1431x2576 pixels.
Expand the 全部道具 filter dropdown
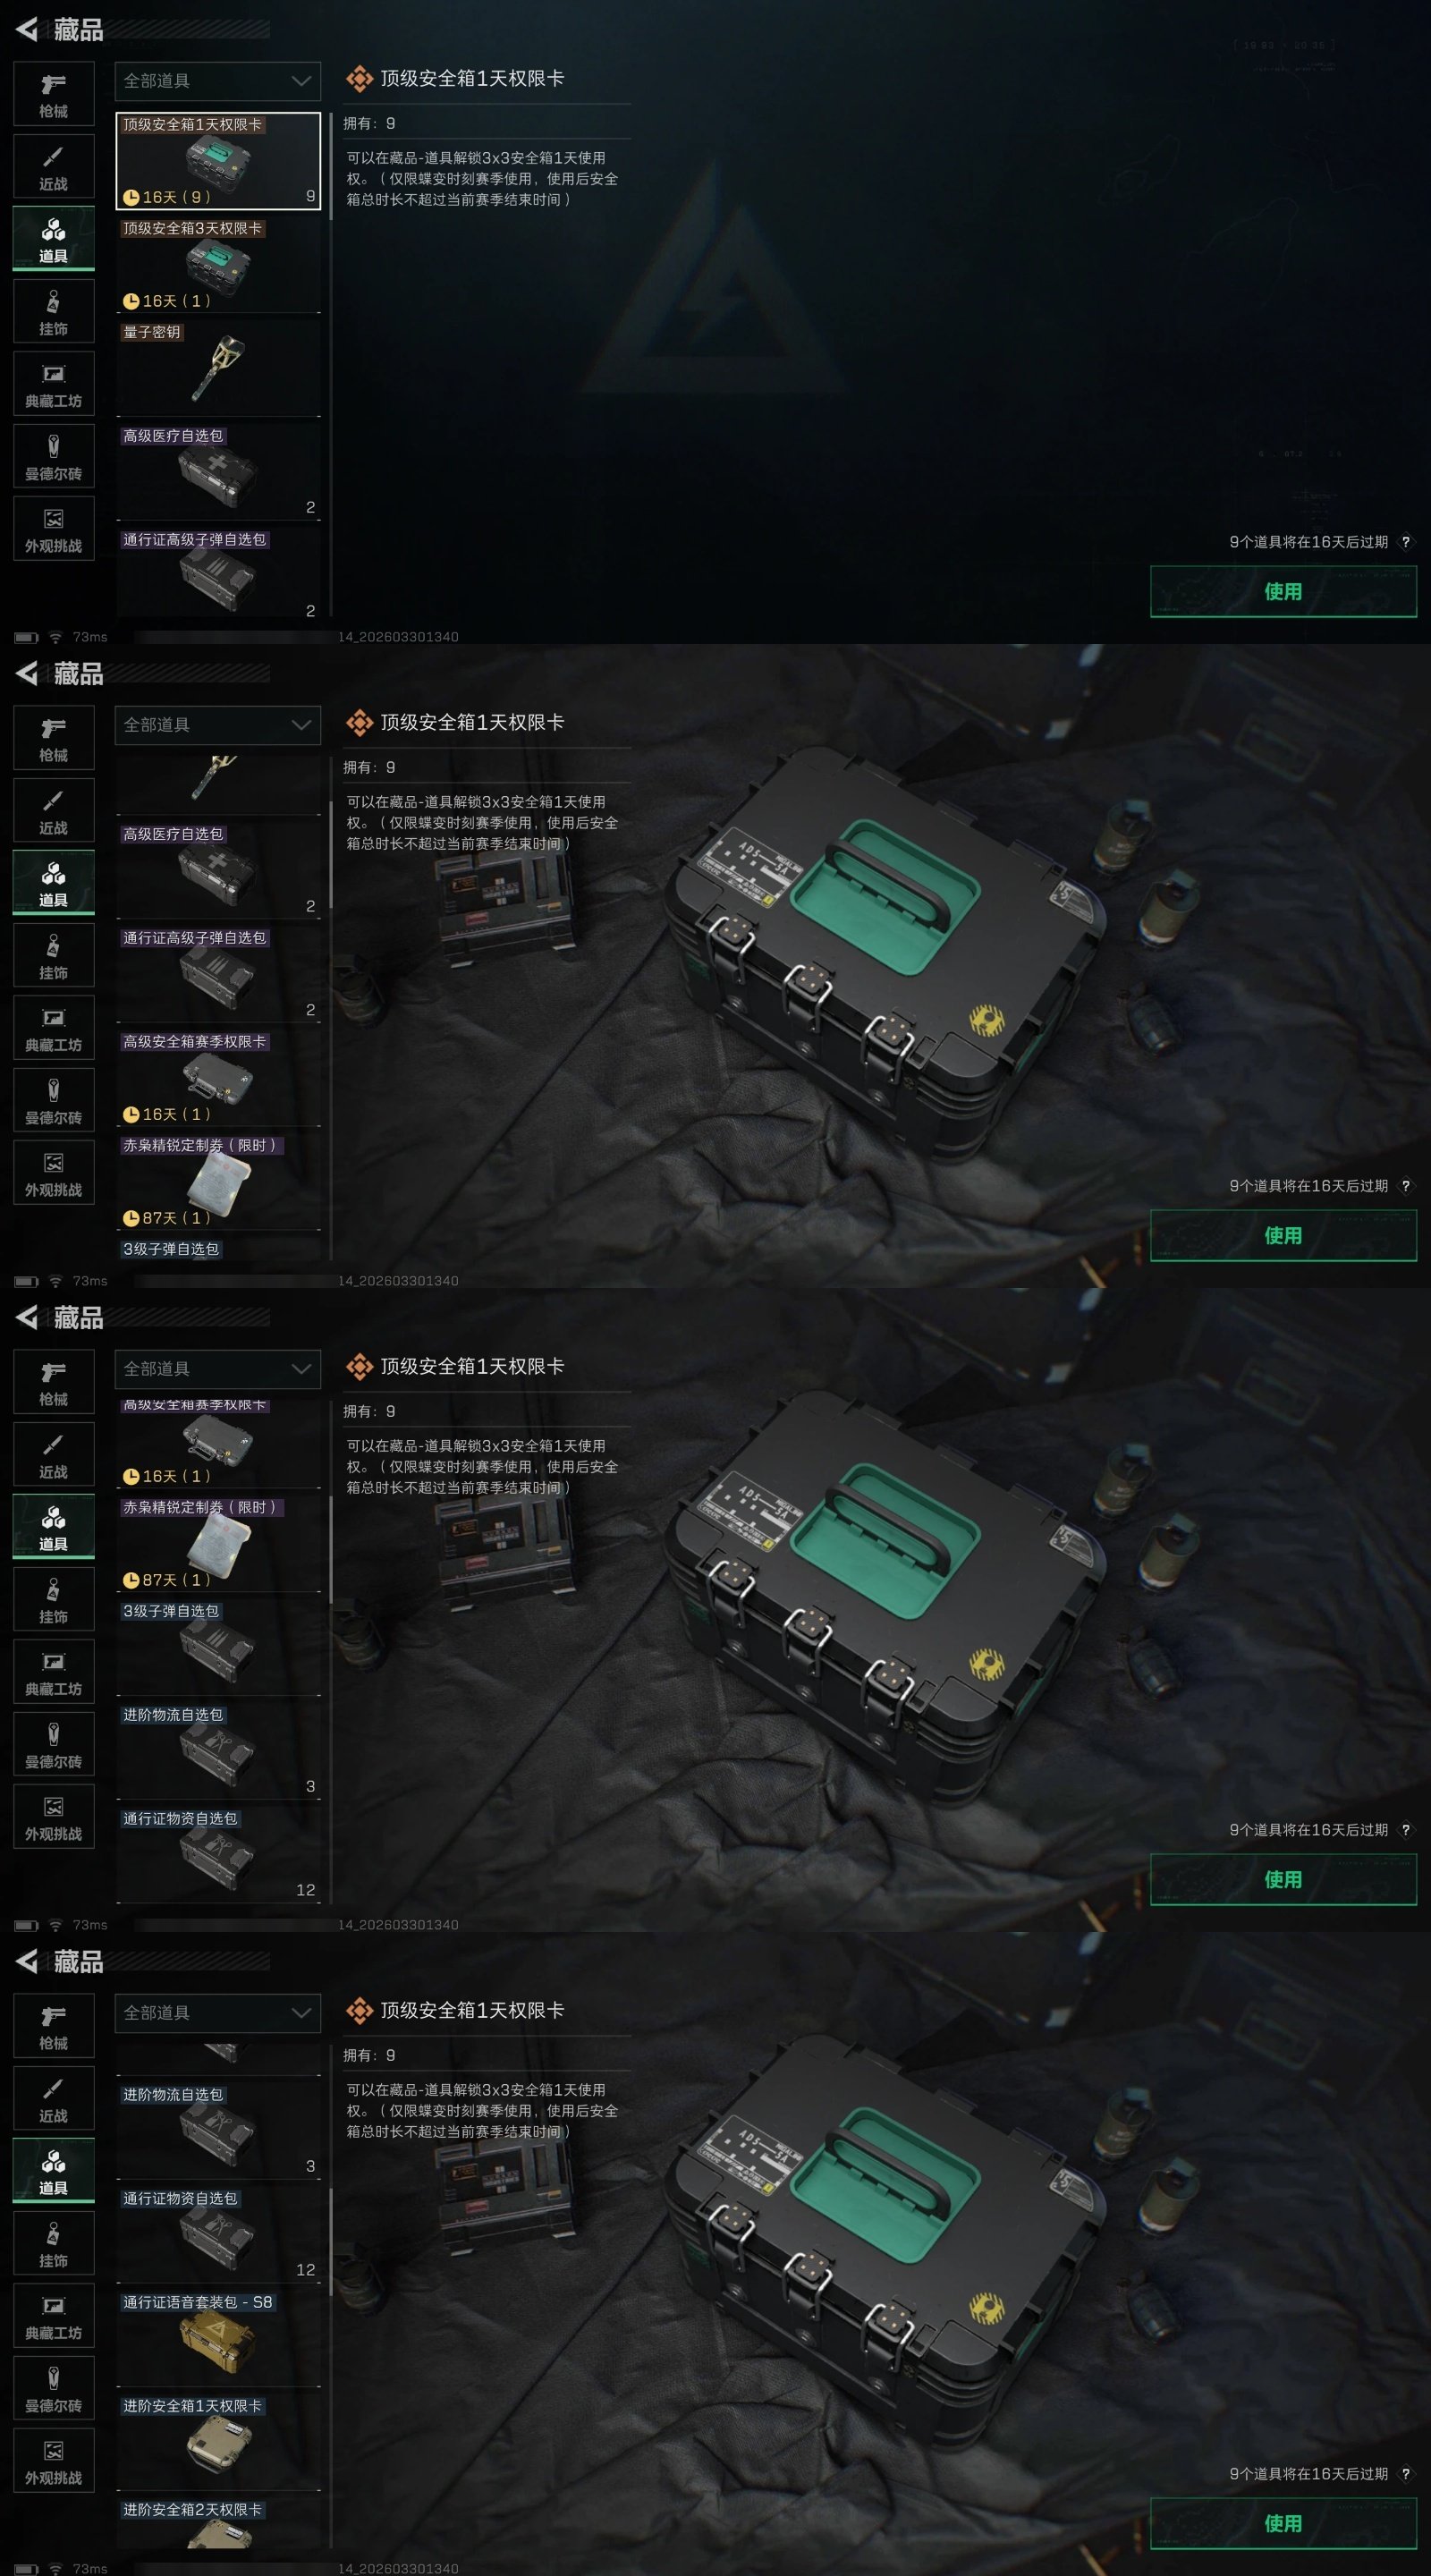218,81
